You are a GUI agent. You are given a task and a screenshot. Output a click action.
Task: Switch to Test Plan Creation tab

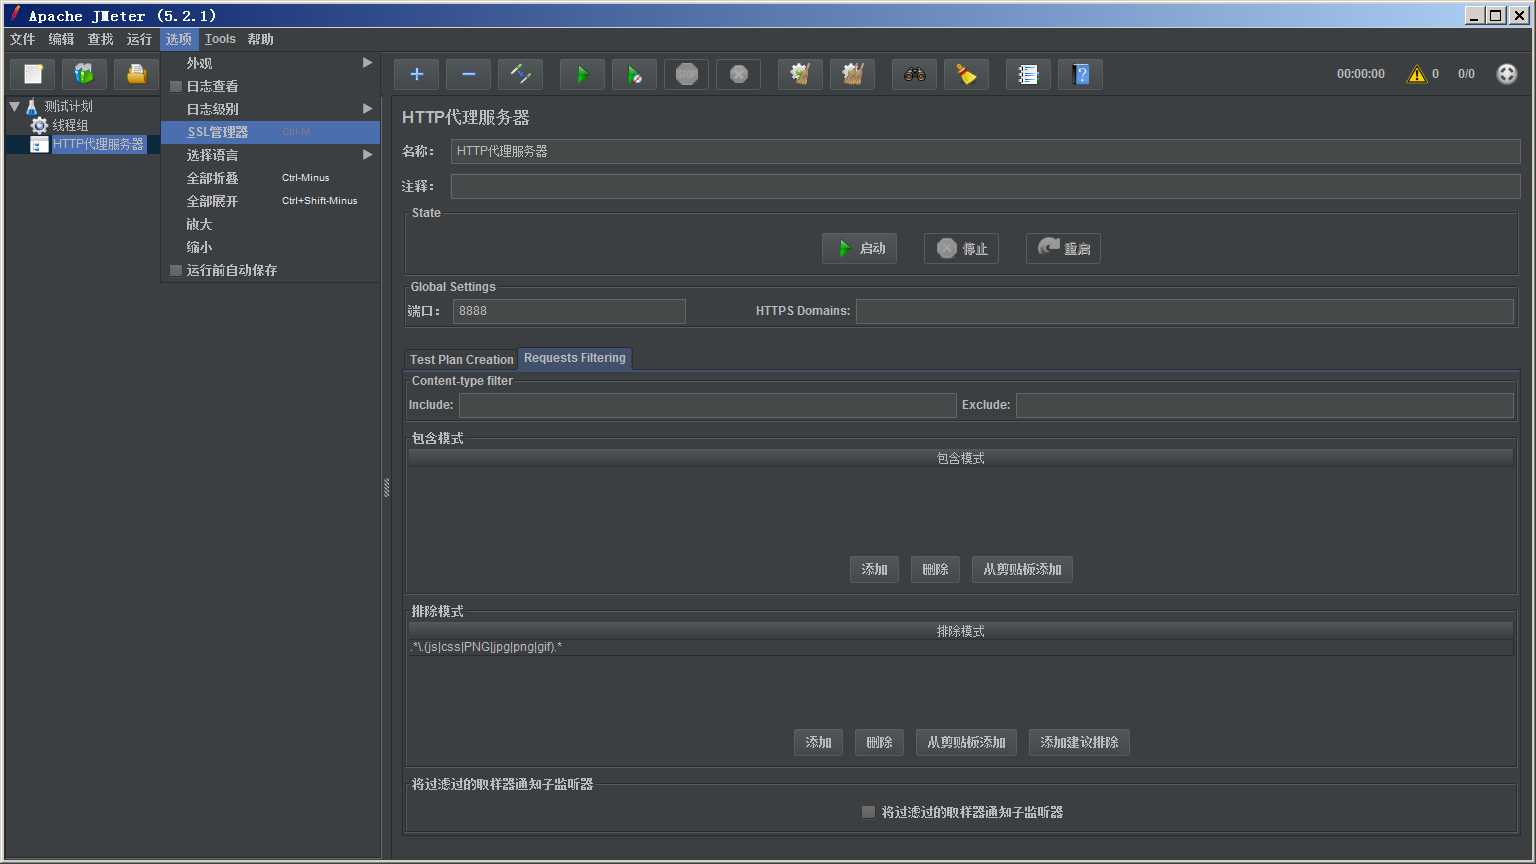(x=461, y=359)
